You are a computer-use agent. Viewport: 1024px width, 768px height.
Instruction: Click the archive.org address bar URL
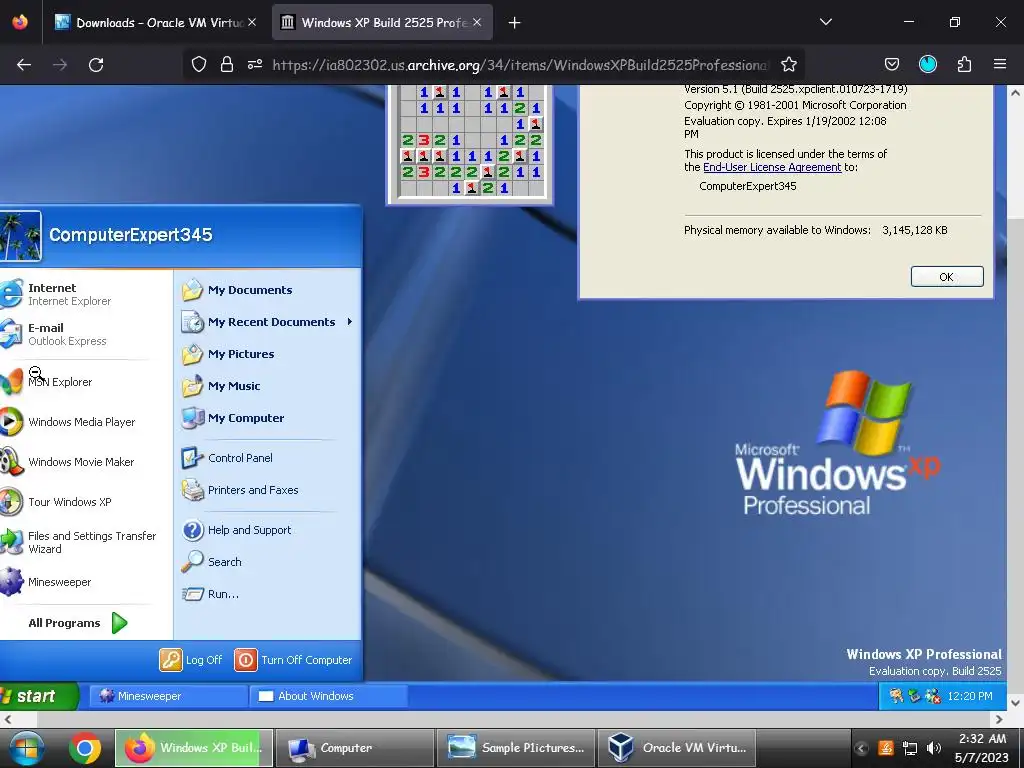[520, 65]
